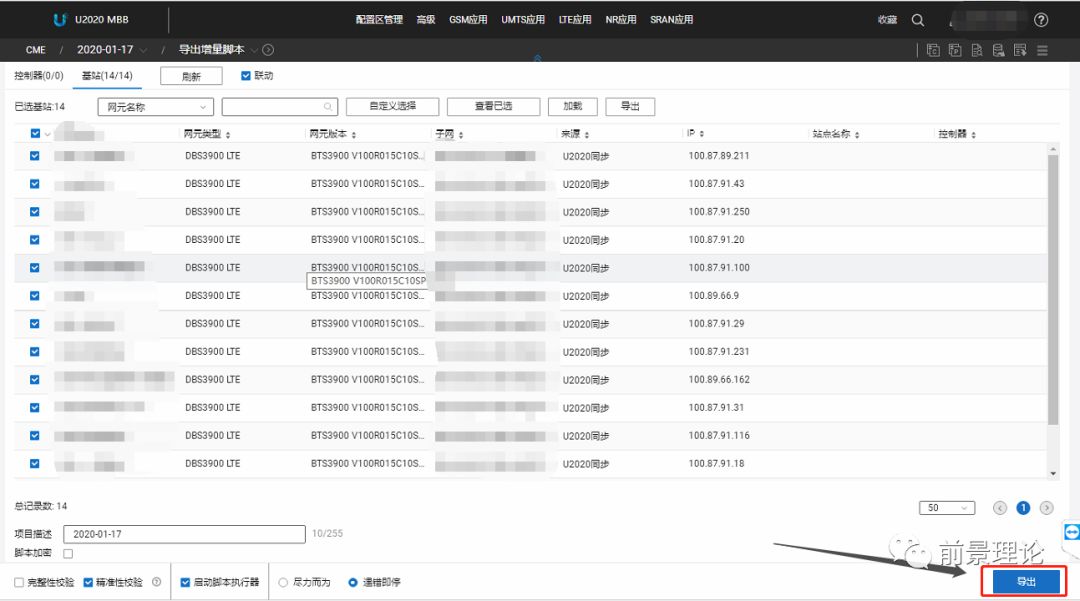Sort by the 子网 column
This screenshot has height=601, width=1080.
[461, 135]
